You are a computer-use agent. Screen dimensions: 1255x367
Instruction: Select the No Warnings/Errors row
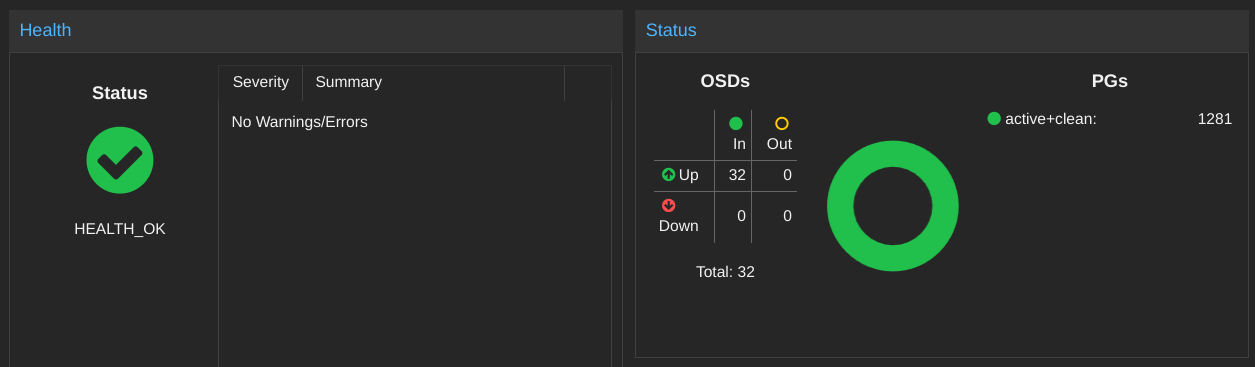415,122
